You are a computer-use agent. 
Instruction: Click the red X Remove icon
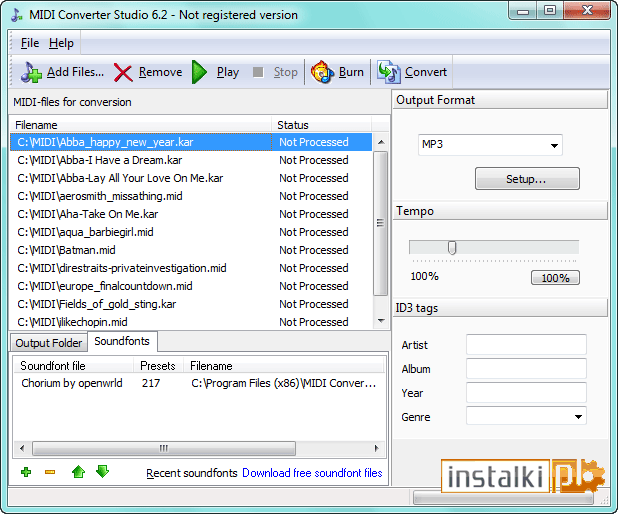(123, 73)
